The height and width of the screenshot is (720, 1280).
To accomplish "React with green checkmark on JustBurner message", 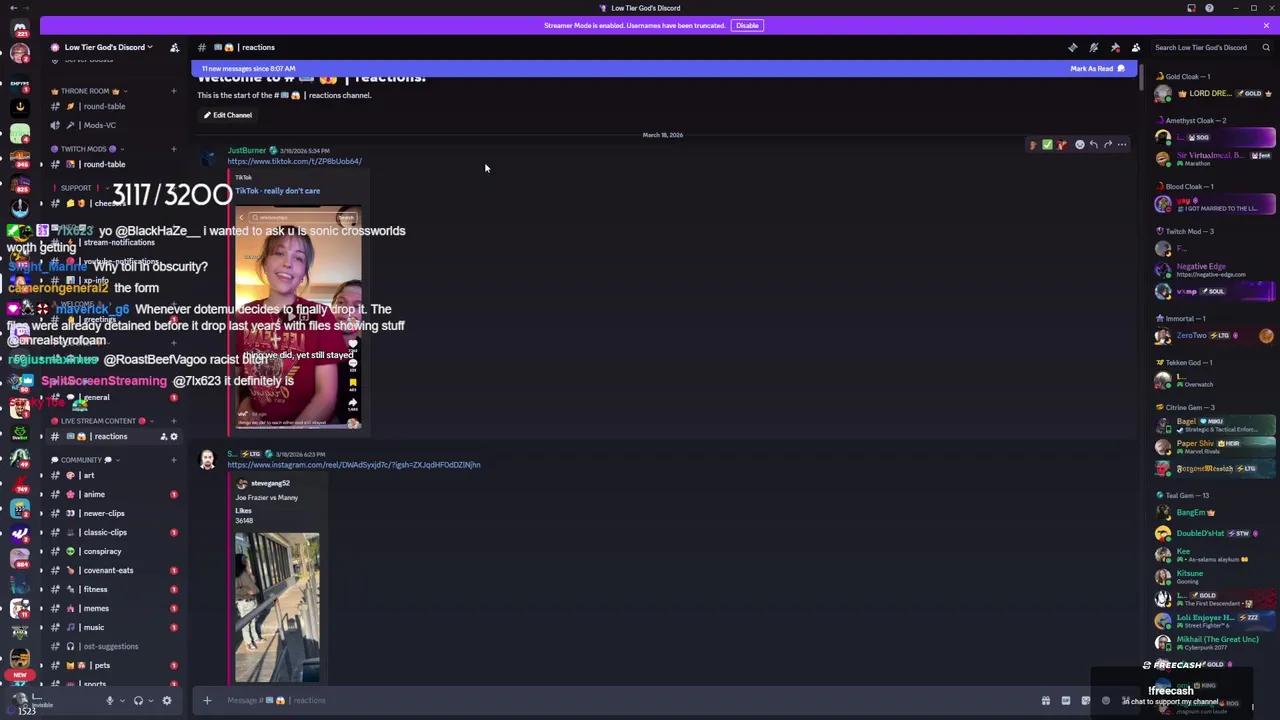I will (x=1047, y=145).
